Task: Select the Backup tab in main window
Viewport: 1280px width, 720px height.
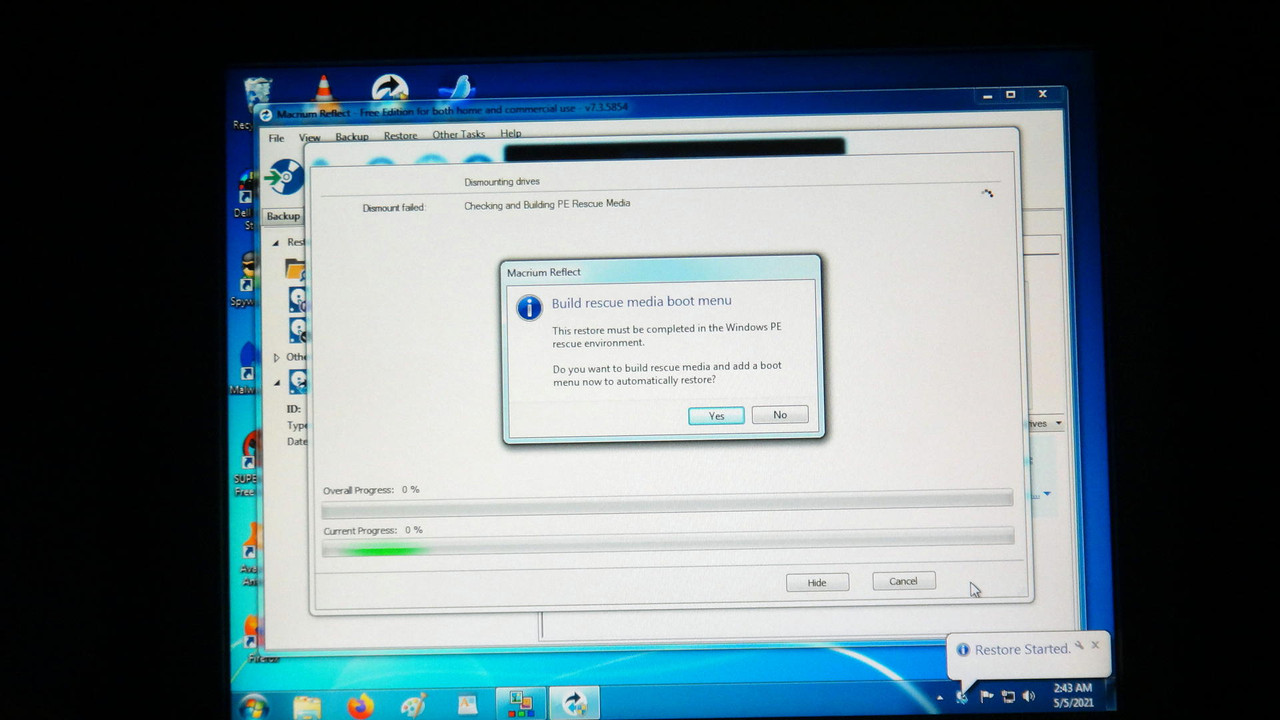Action: 283,216
